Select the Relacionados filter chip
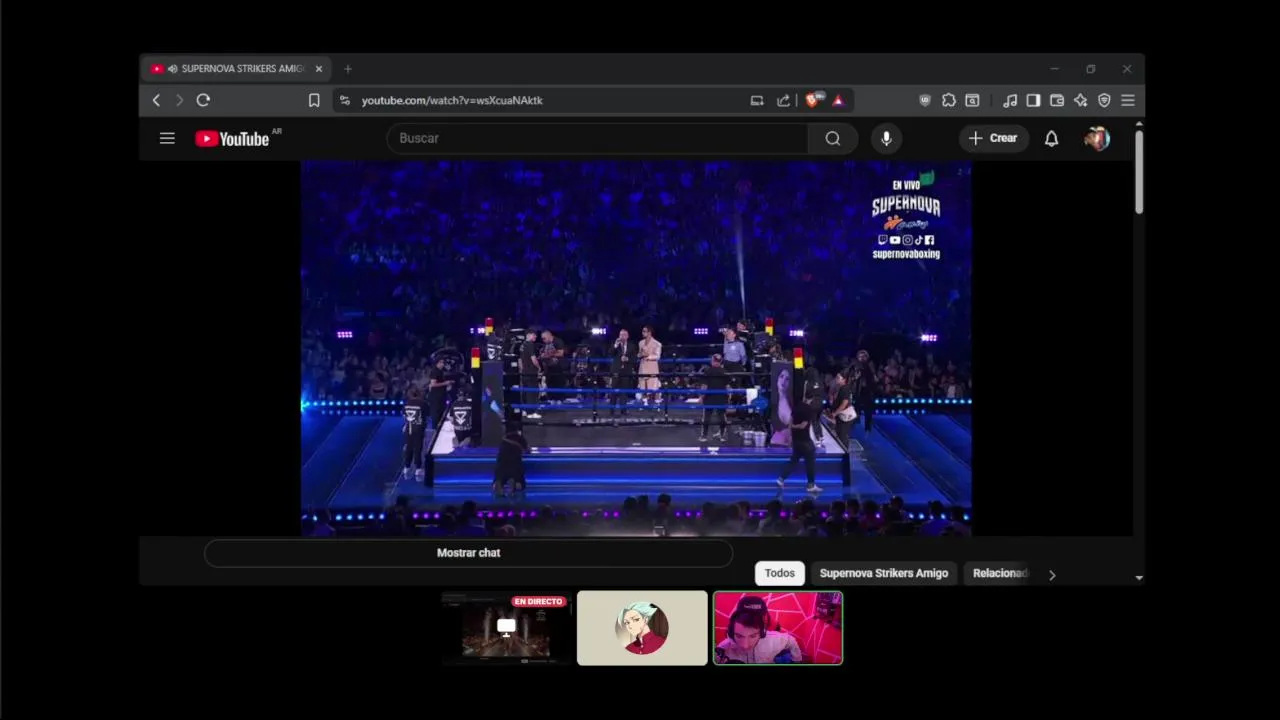 (1000, 573)
